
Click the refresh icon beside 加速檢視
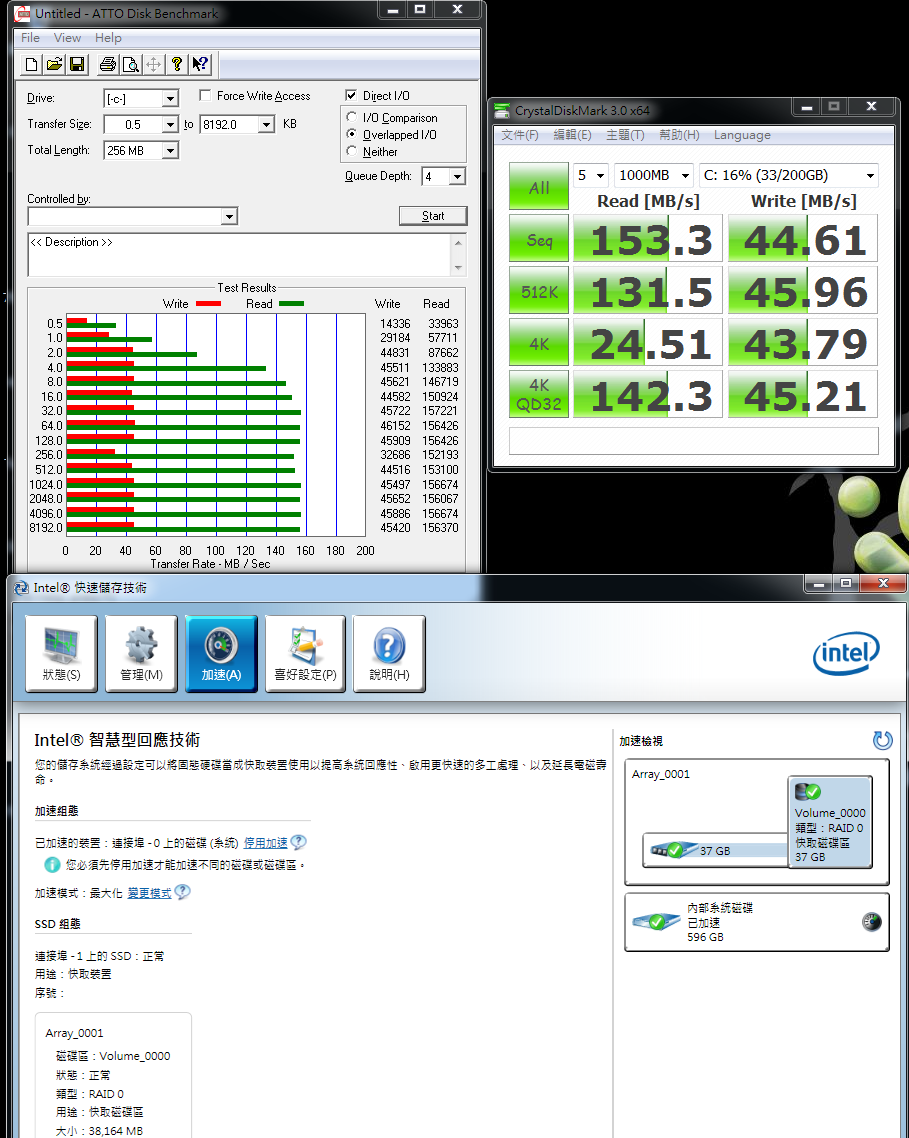(x=882, y=740)
